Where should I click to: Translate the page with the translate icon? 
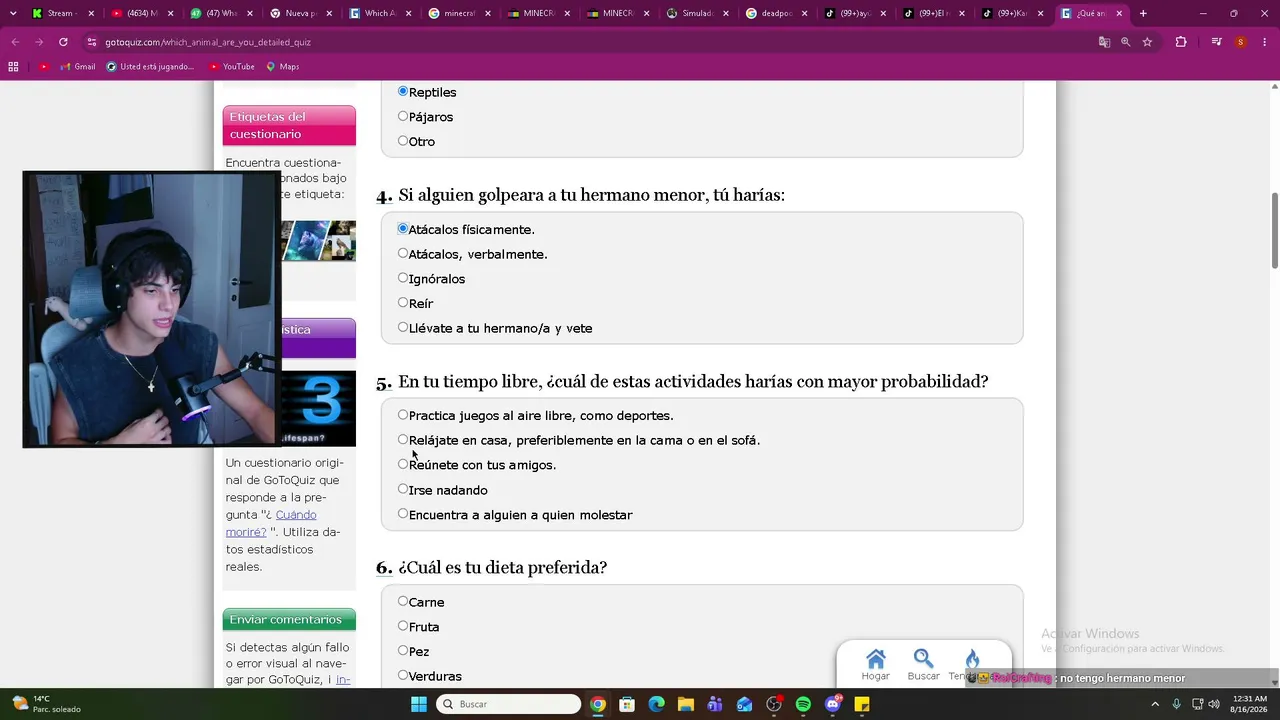click(1104, 42)
